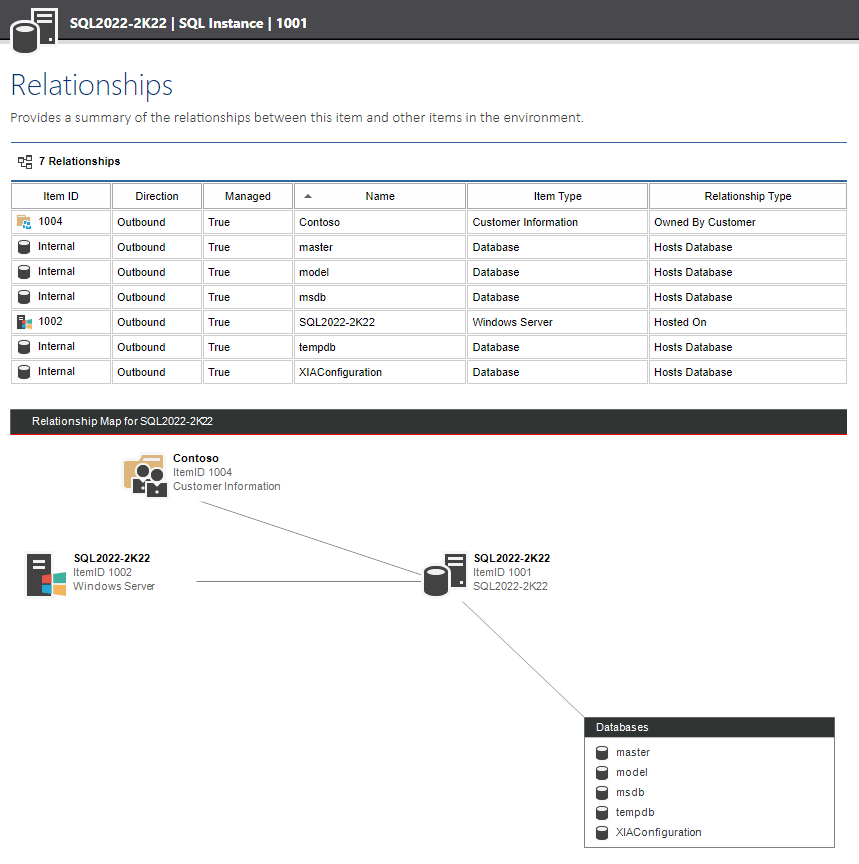Click the Outbound cell in Contoso row

pos(157,222)
